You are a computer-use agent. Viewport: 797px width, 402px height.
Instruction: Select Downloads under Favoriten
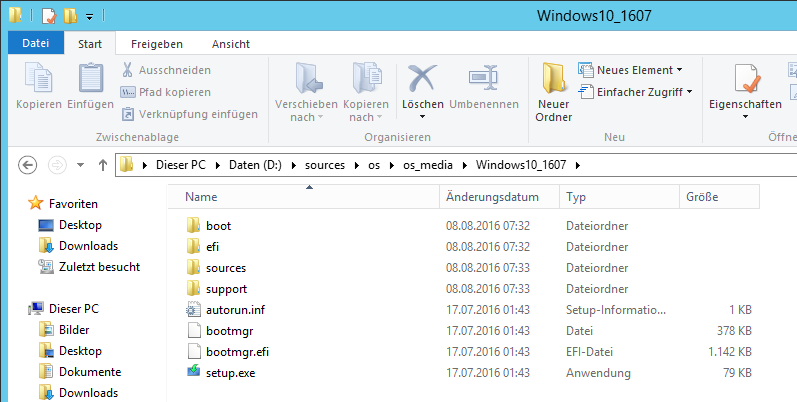click(88, 246)
